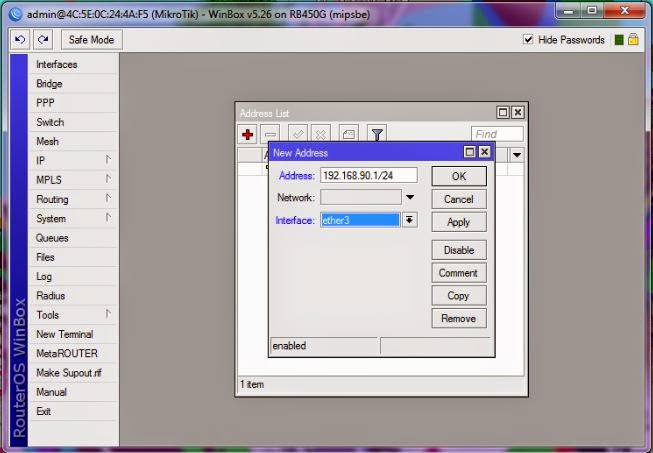Click the Remove button
653x453 pixels.
[459, 319]
